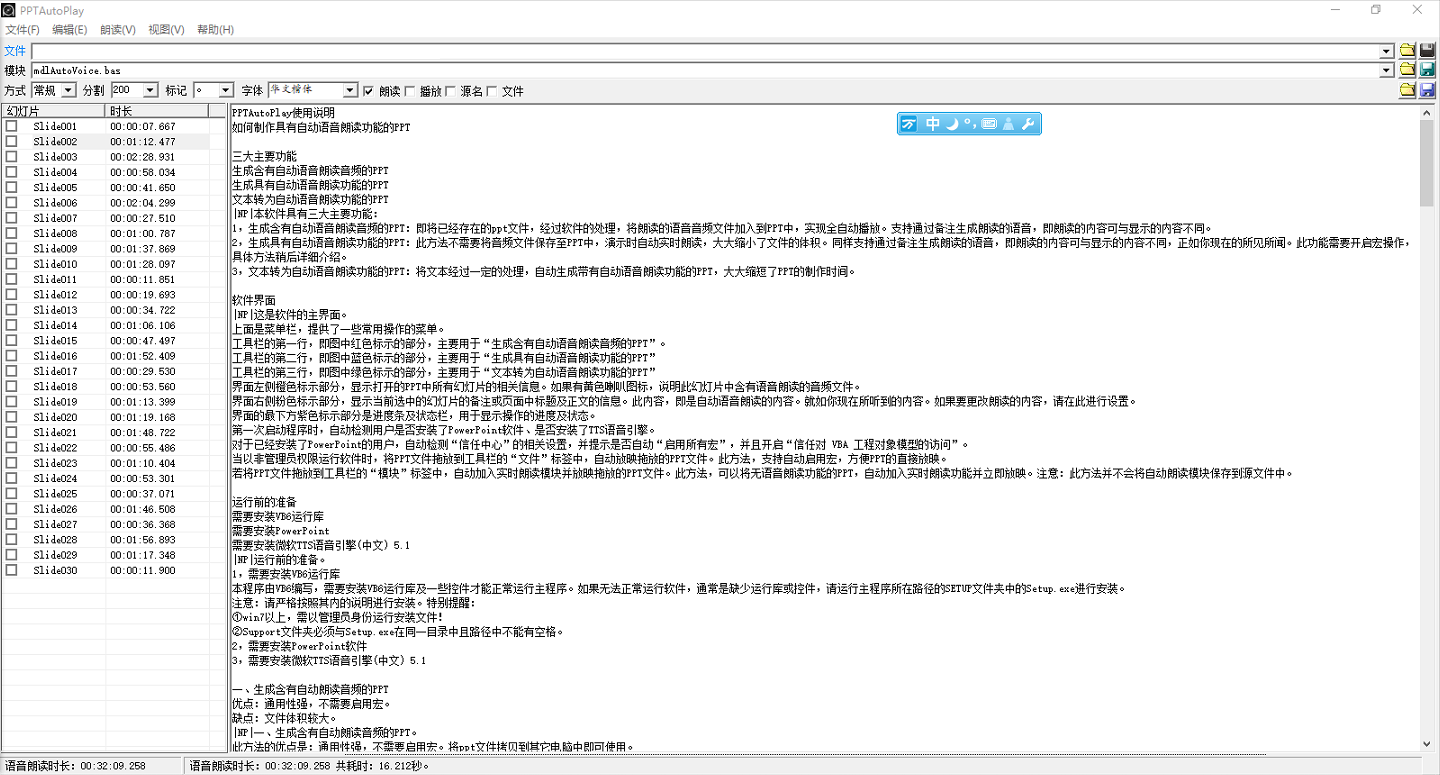Viewport: 1440px width, 775px height.
Task: Select the Slide018 row name
Action: (x=55, y=387)
